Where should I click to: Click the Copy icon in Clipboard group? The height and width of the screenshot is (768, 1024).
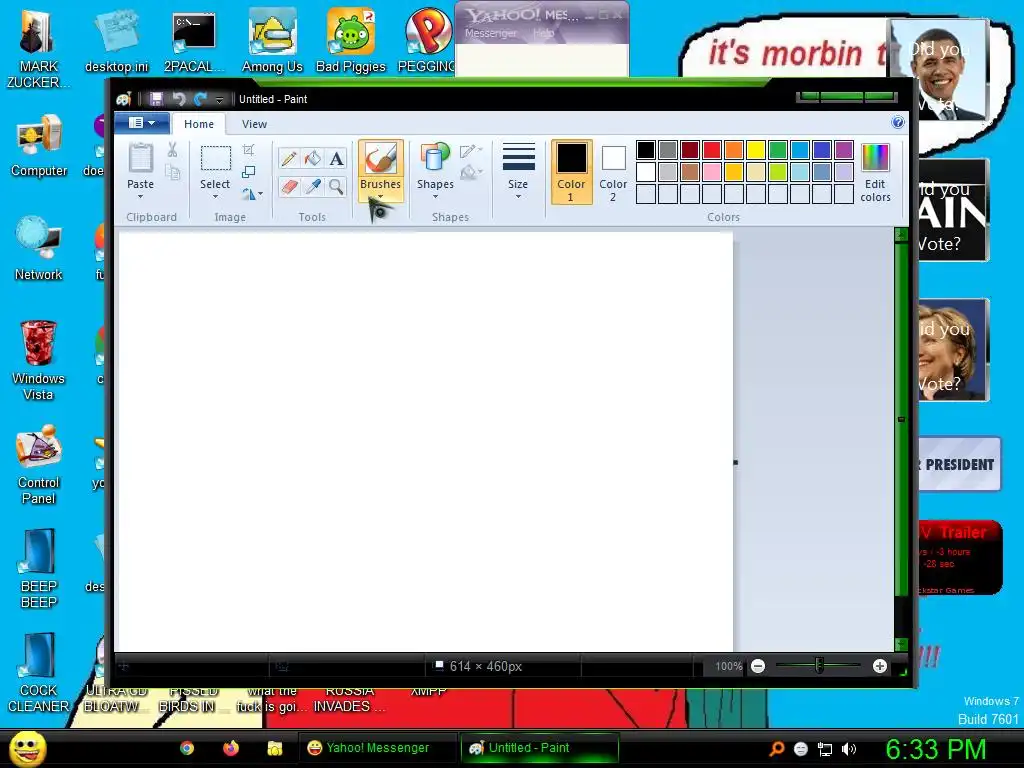tap(172, 172)
